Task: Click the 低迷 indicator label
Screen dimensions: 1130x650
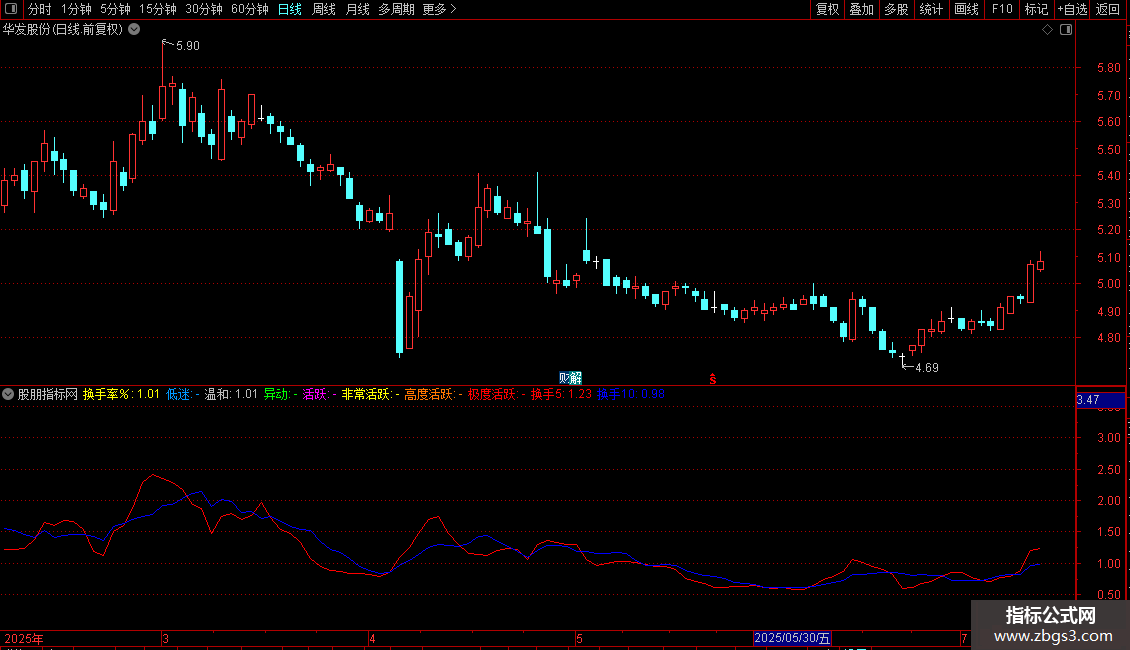Action: click(x=179, y=394)
